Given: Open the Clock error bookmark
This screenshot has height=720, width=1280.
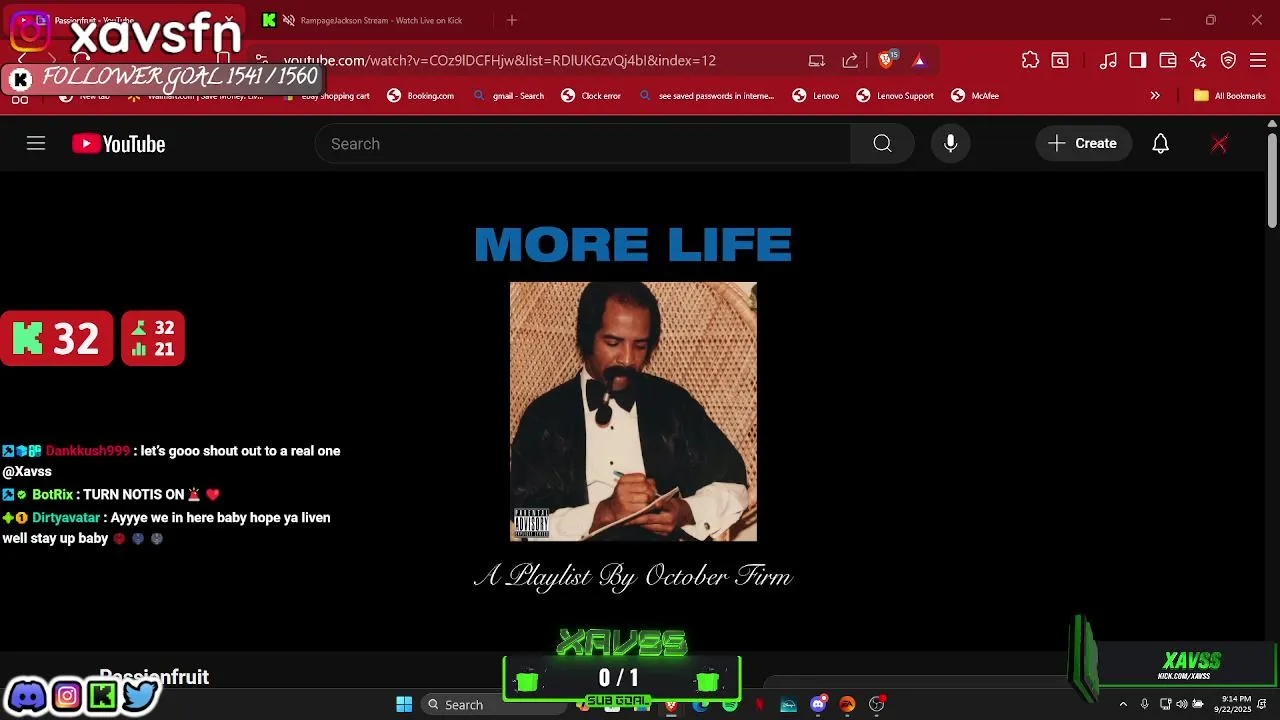Looking at the screenshot, I should click(591, 96).
